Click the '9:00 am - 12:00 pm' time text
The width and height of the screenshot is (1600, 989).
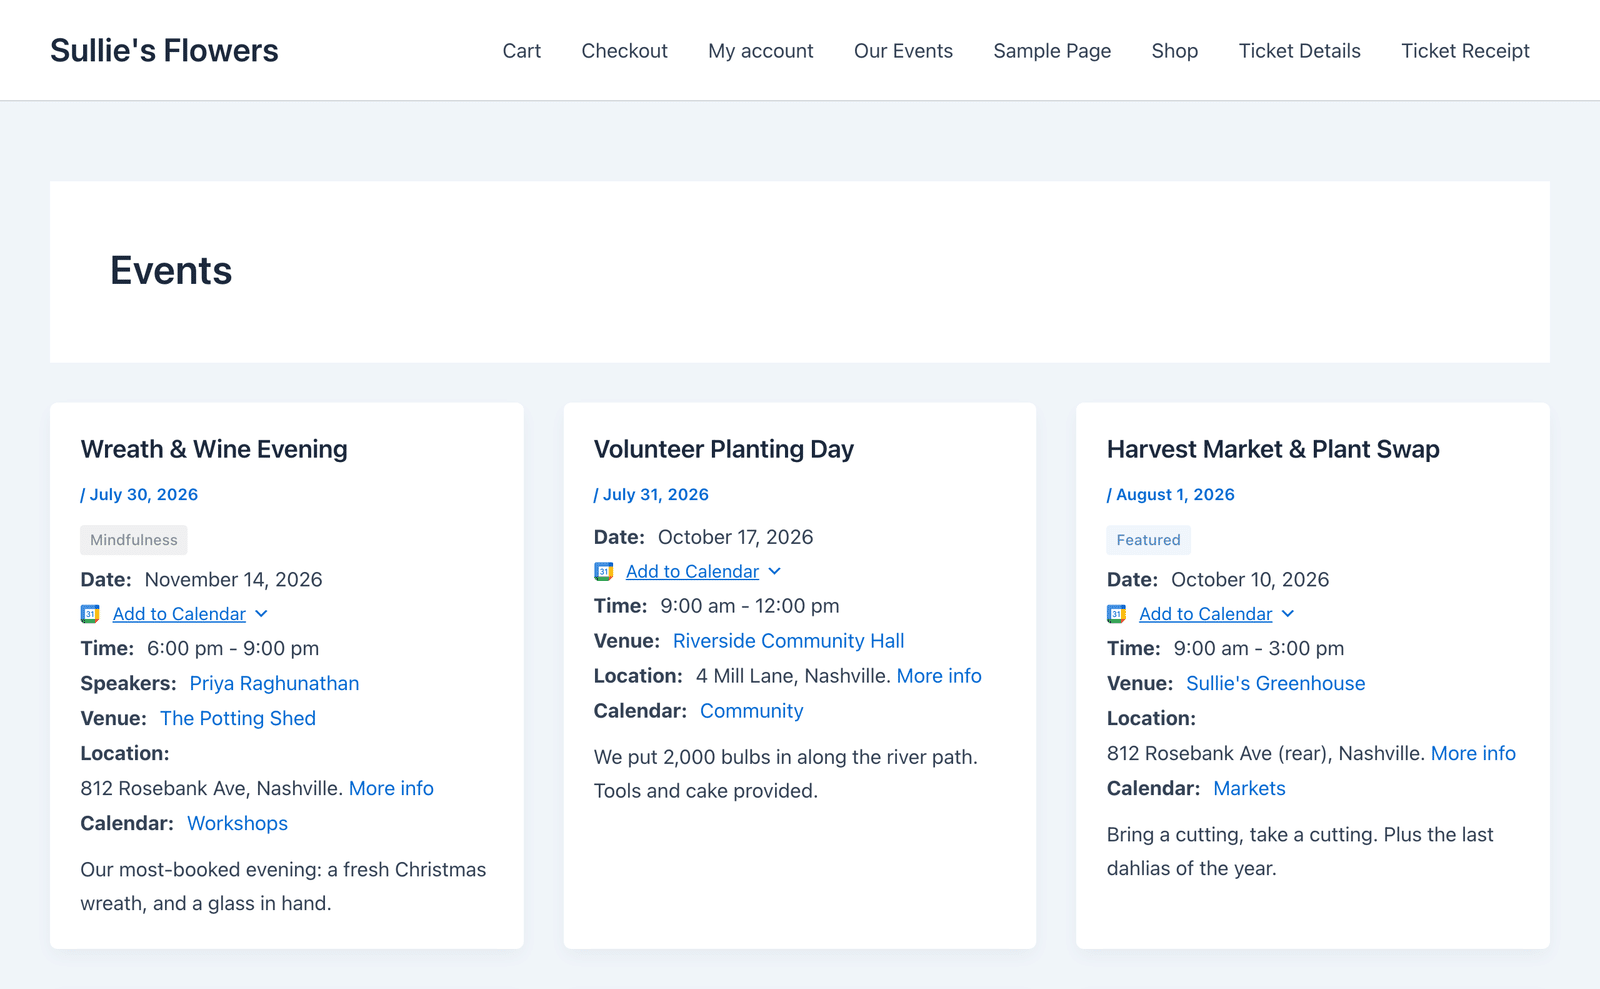click(749, 606)
